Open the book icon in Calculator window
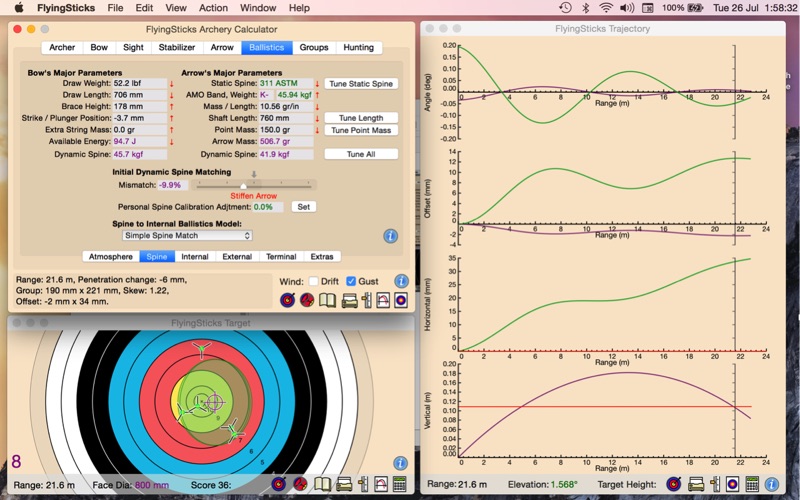Screen dimensions: 800x500 coord(327,300)
